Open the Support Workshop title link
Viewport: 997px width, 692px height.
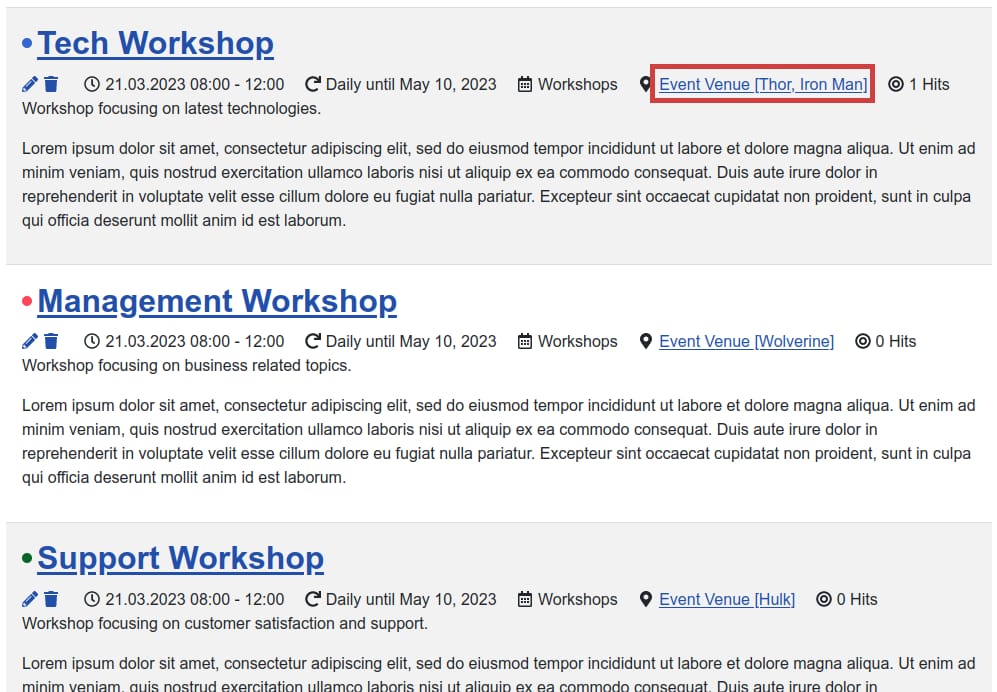click(180, 559)
